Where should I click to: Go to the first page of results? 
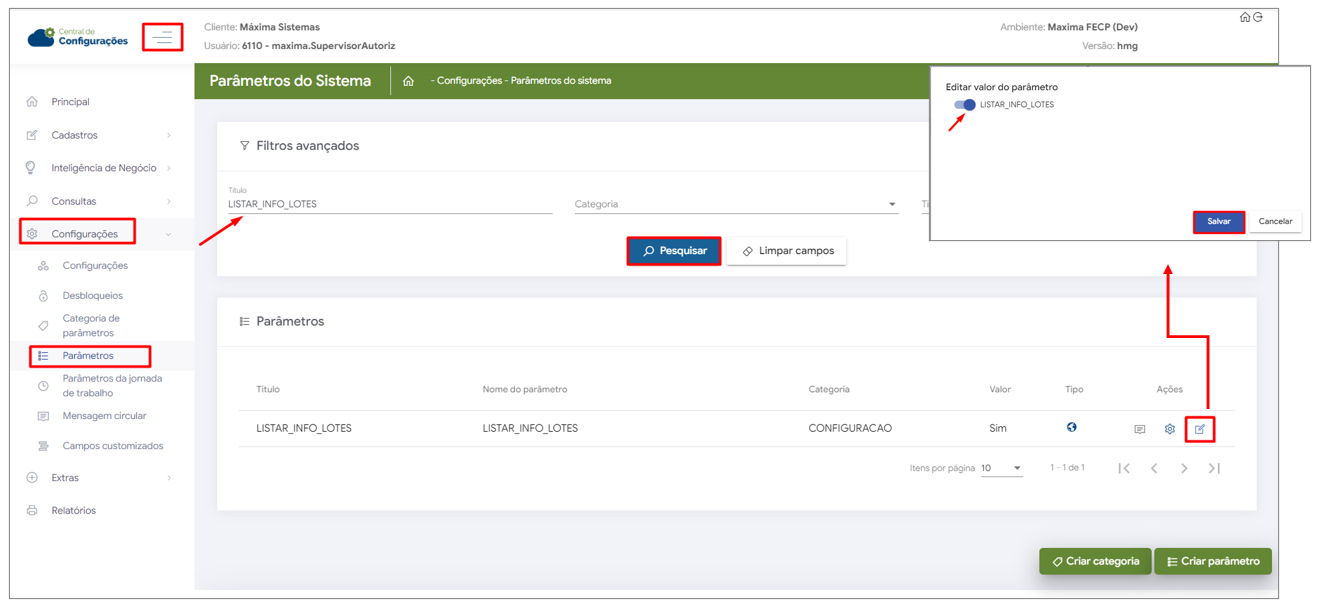coord(1124,468)
